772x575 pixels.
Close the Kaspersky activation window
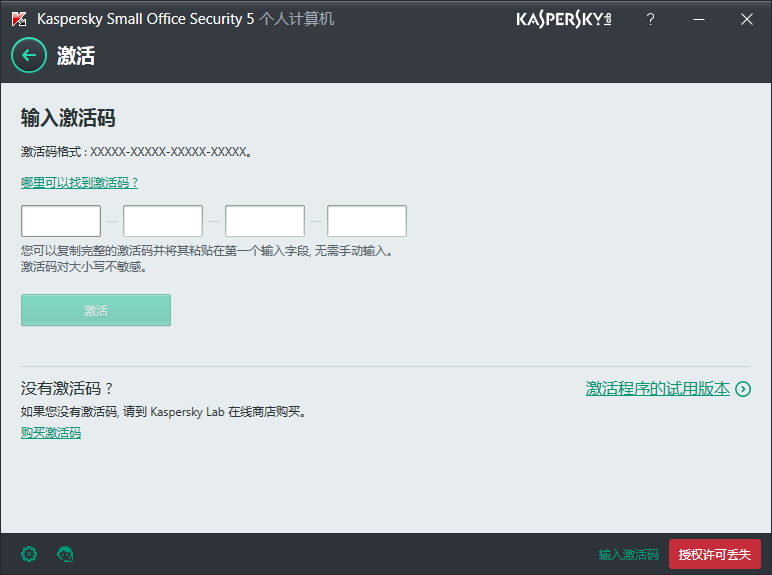tap(747, 19)
